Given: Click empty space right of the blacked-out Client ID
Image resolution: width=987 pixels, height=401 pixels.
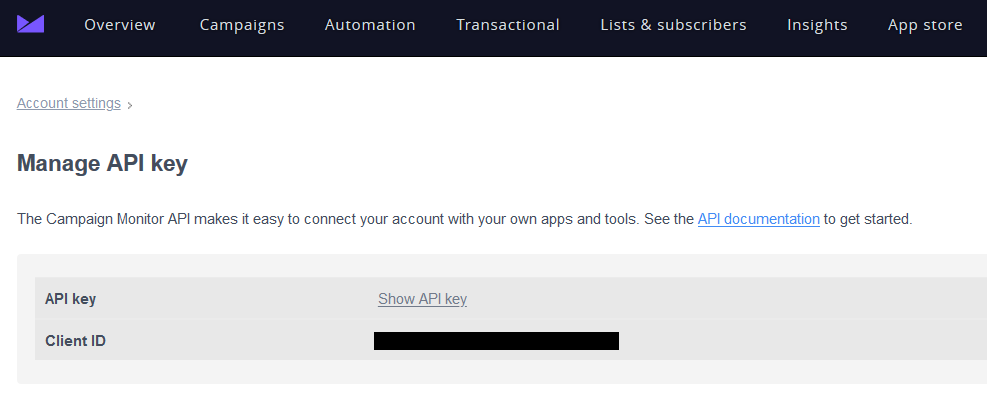Looking at the screenshot, I should (x=800, y=341).
